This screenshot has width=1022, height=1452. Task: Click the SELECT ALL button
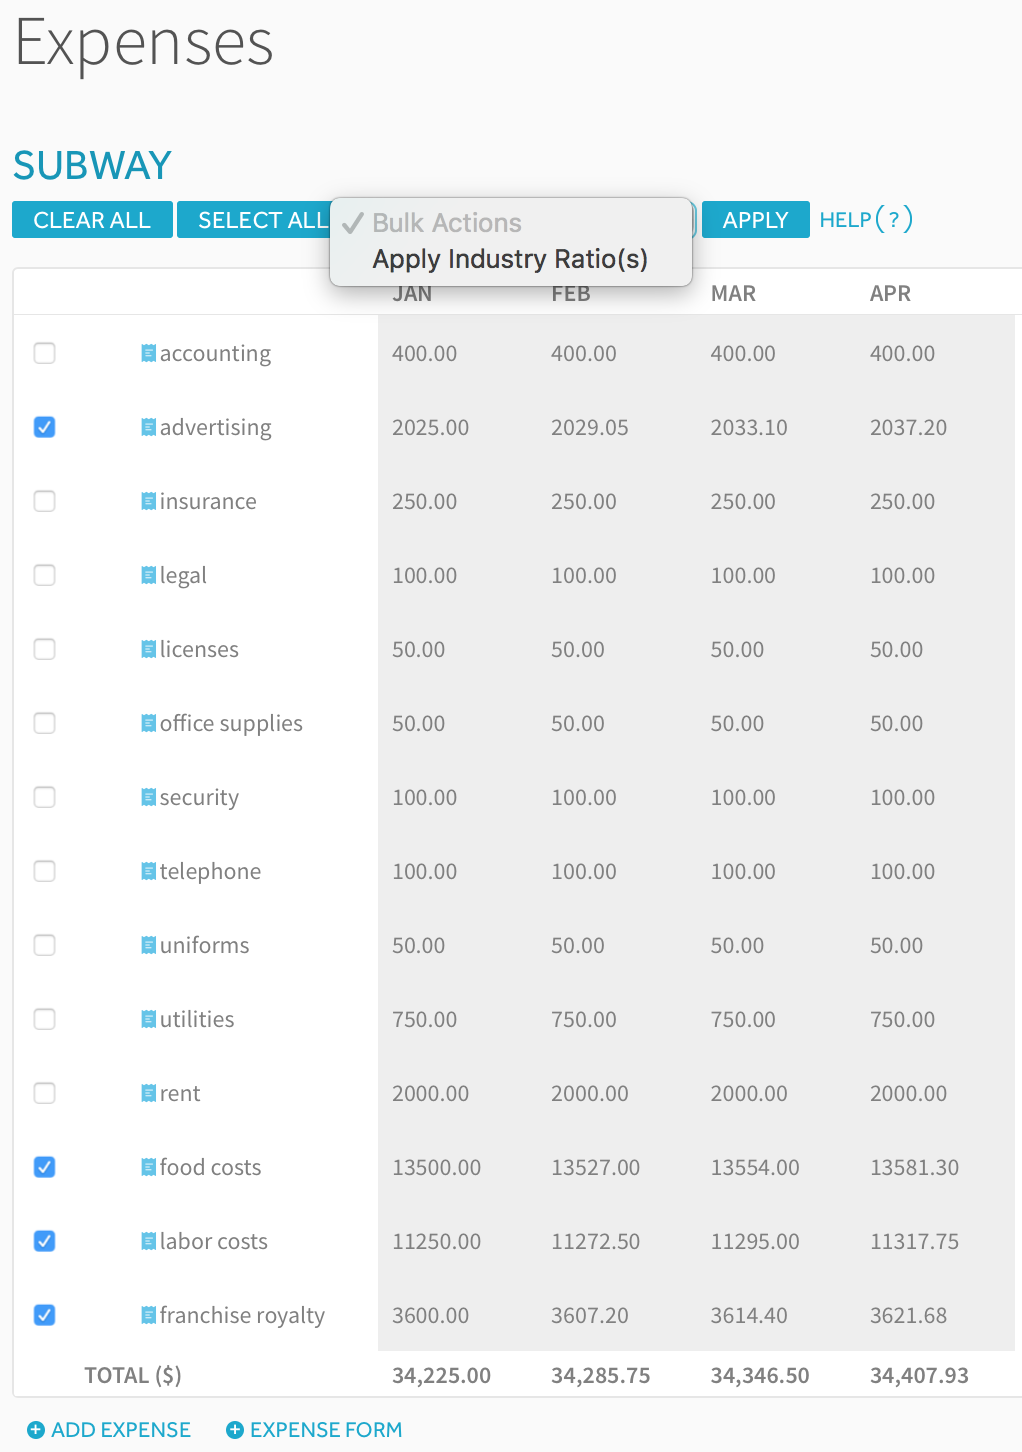(254, 220)
